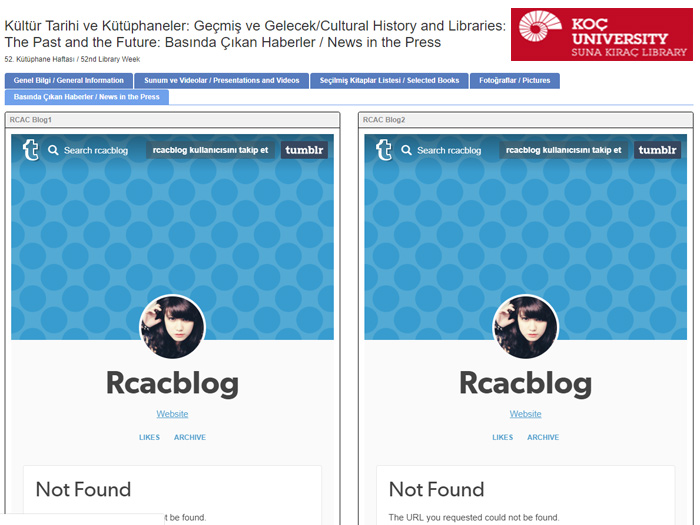Image resolution: width=700 pixels, height=525 pixels.
Task: Click the RCAC Blog1 box header
Action: 172,120
